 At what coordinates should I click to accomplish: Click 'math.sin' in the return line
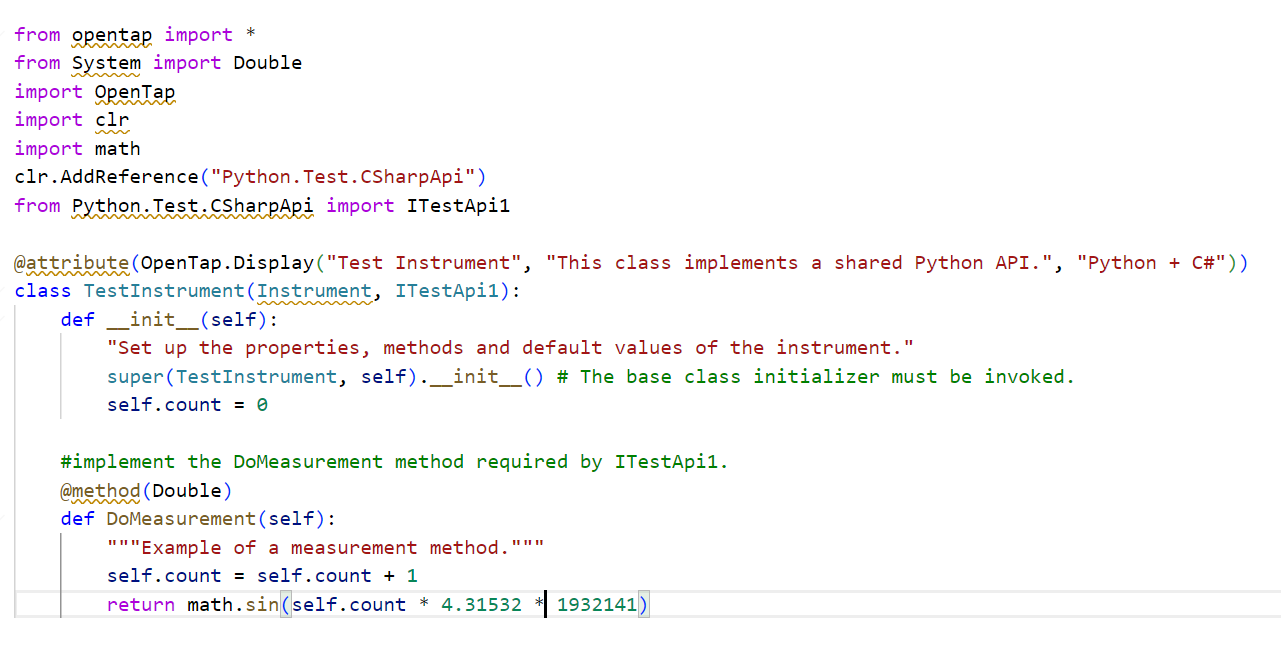(x=233, y=605)
